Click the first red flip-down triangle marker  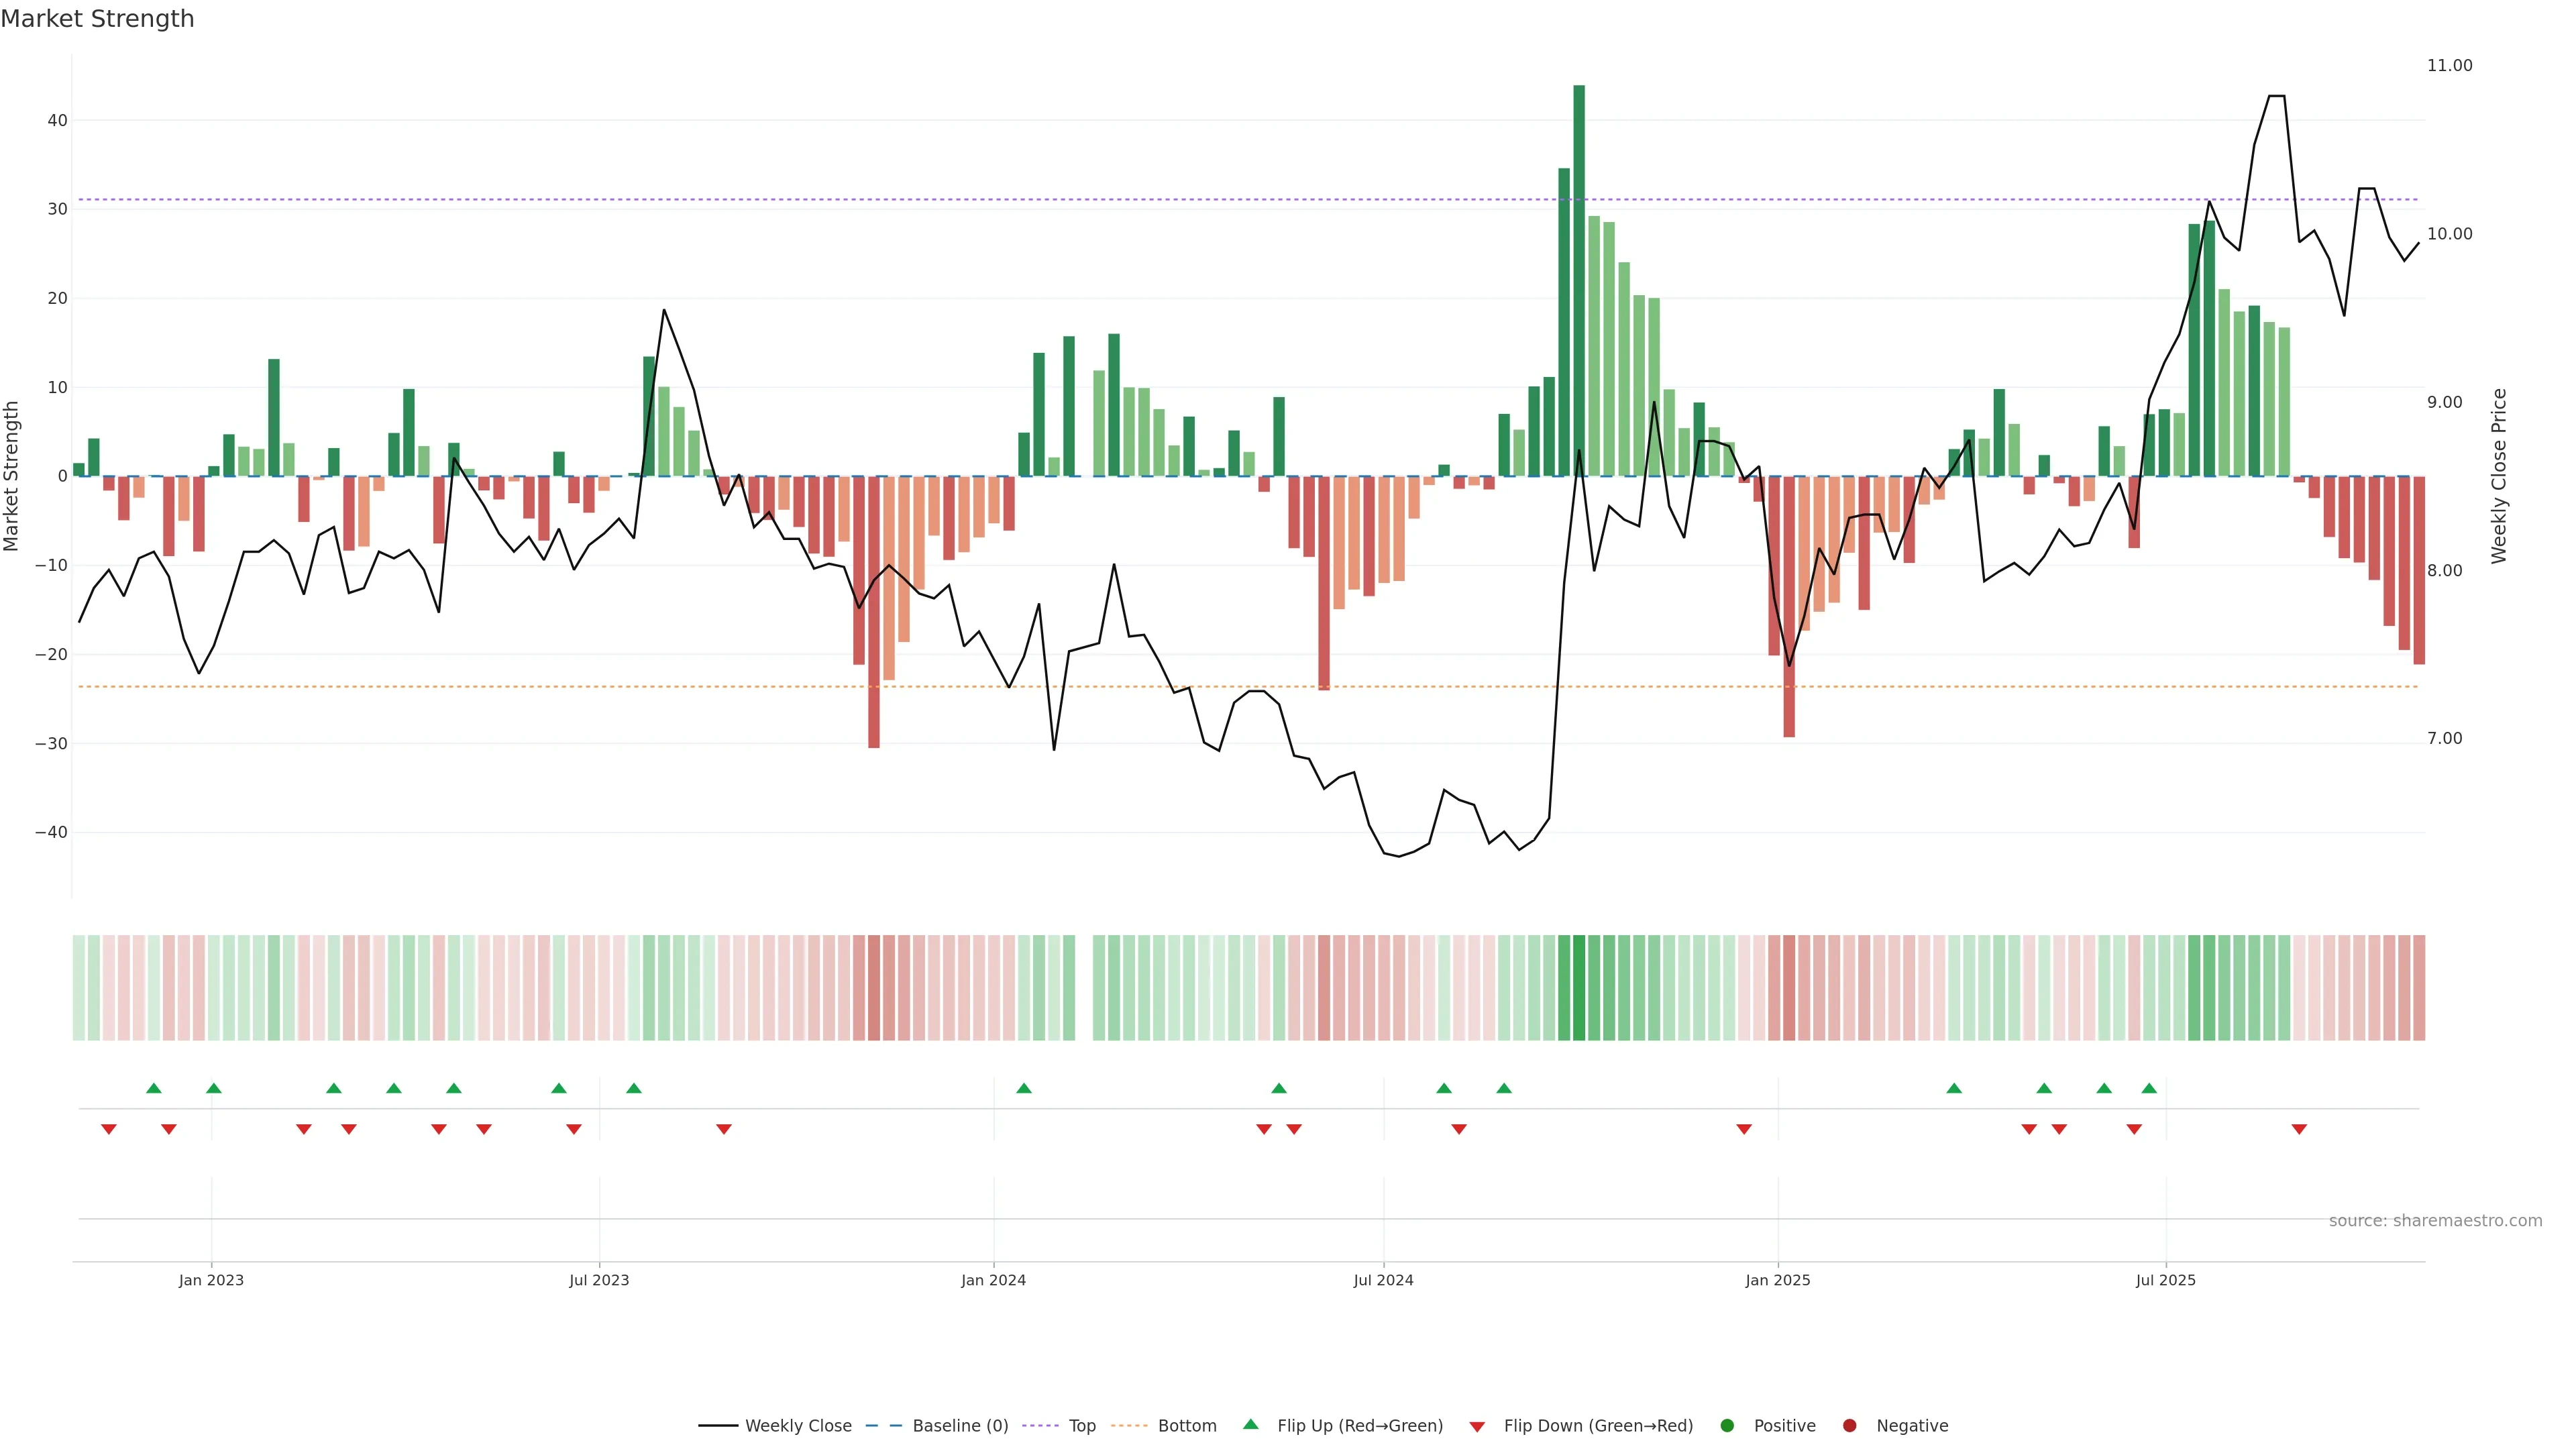click(x=109, y=1129)
